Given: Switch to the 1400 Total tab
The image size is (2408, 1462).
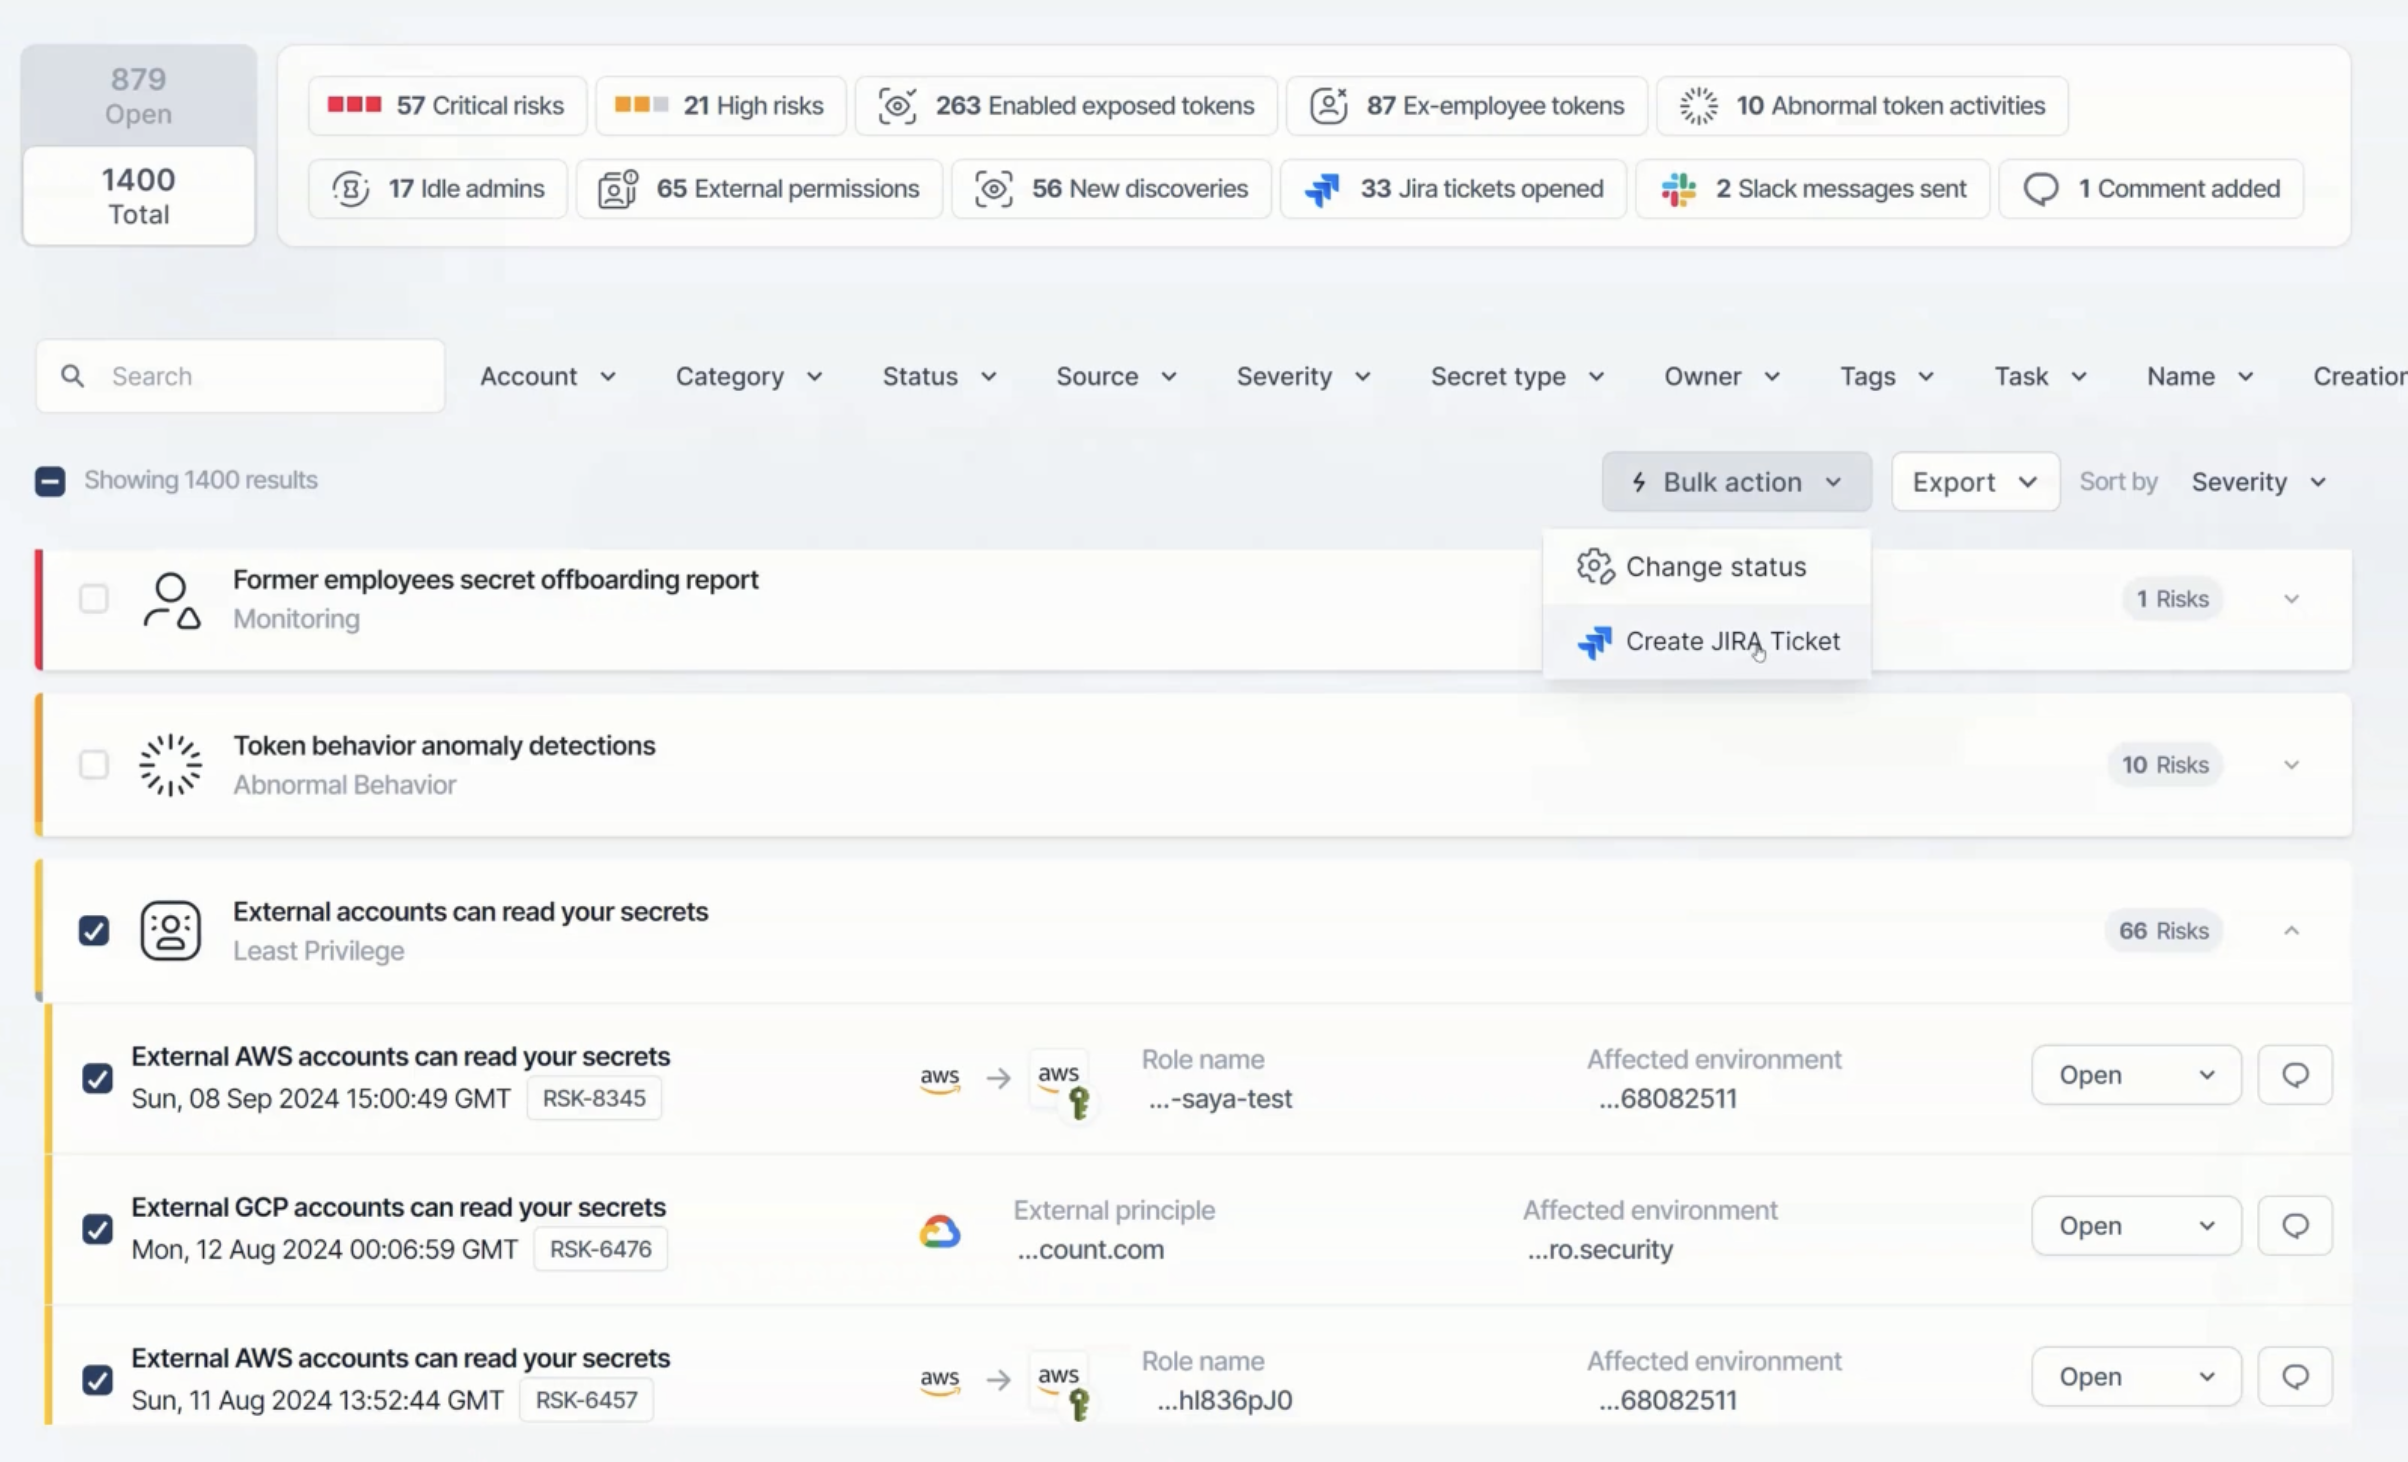Looking at the screenshot, I should 139,196.
